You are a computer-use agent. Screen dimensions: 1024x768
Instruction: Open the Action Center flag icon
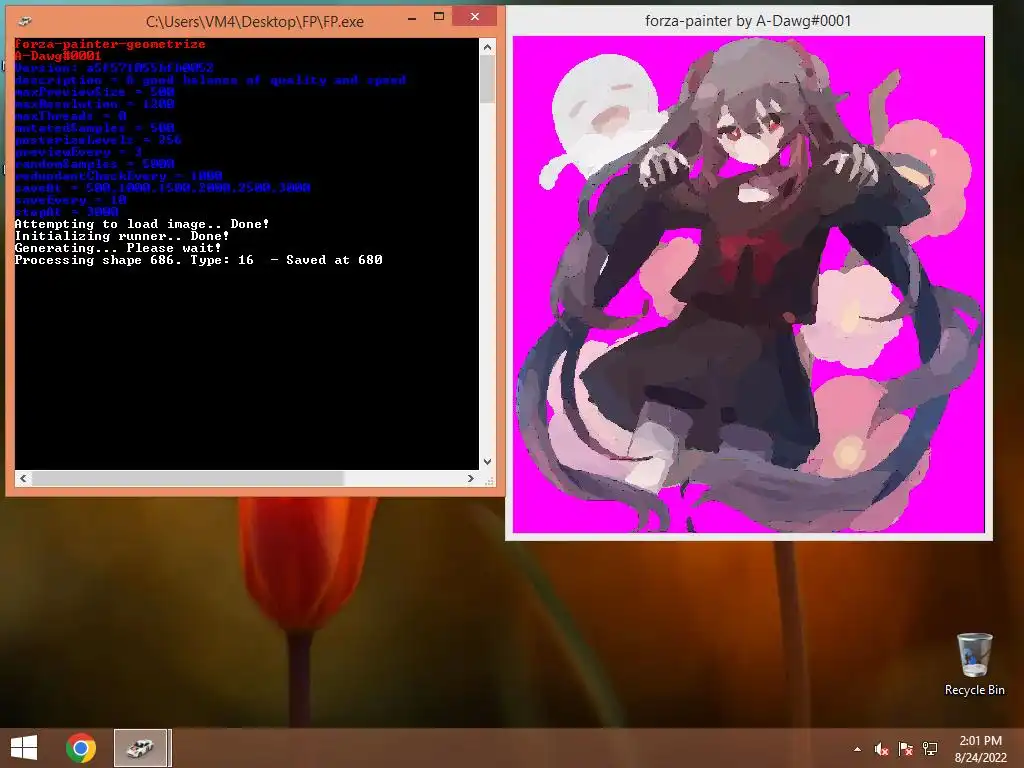(x=905, y=749)
